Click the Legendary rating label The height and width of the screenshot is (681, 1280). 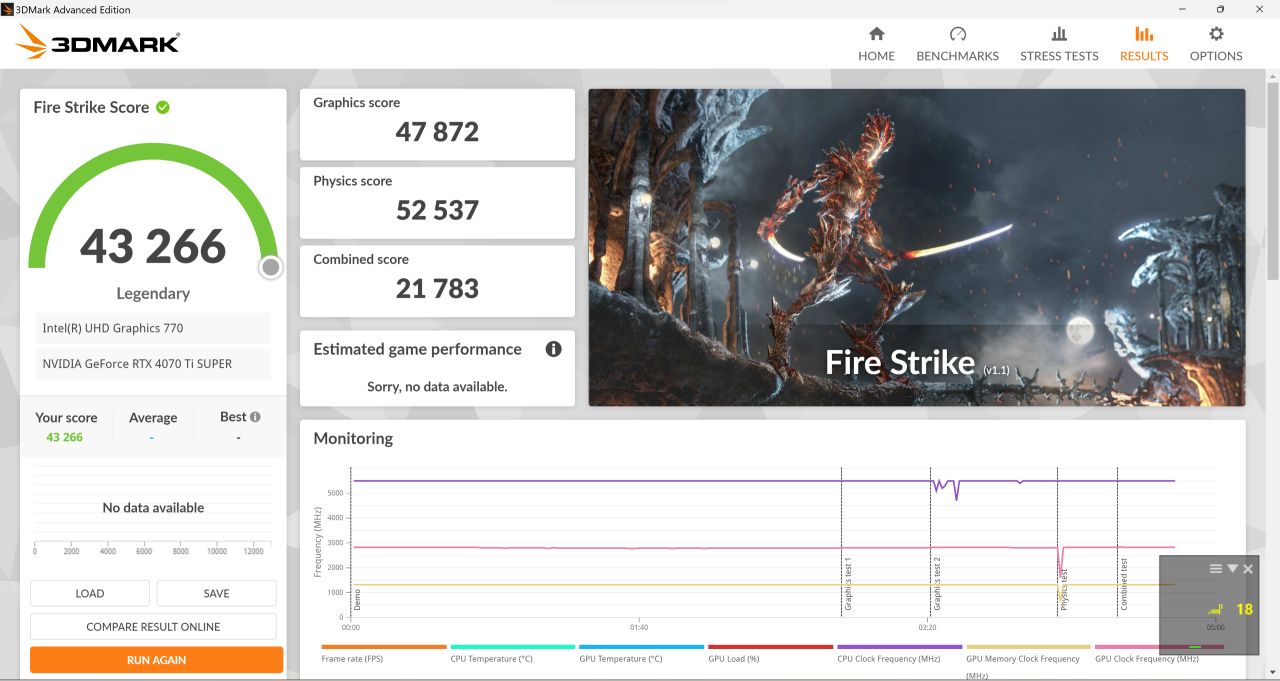[153, 293]
